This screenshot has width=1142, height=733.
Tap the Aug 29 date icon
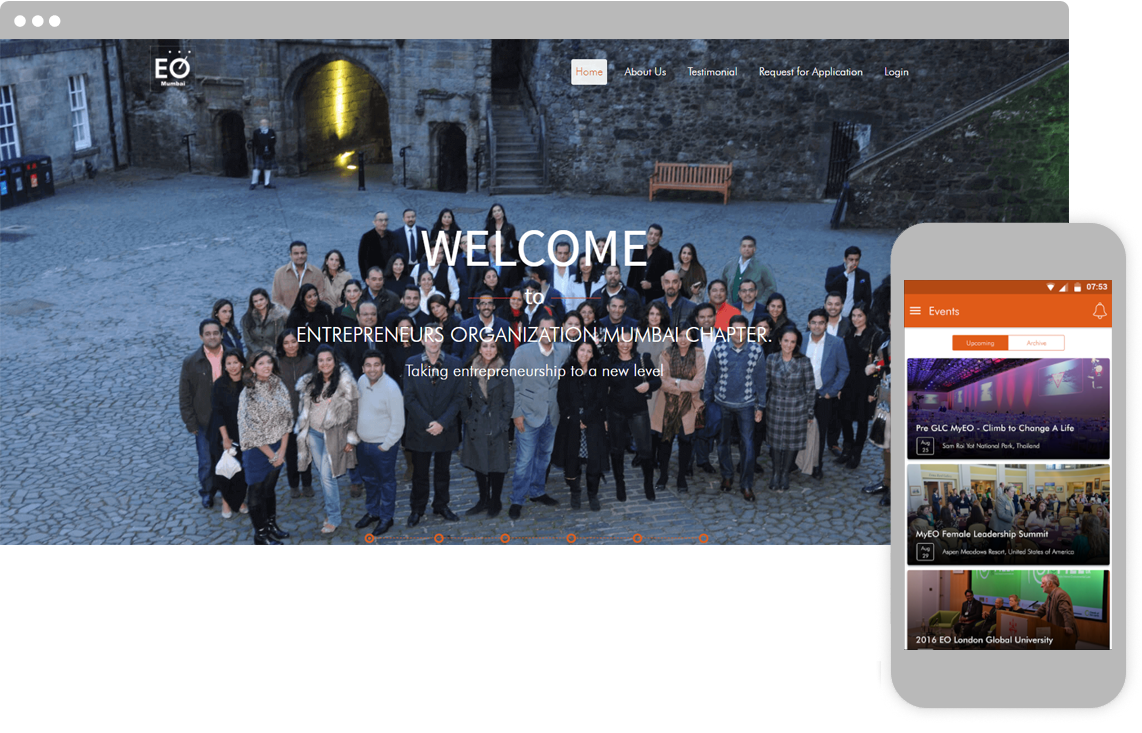[x=925, y=552]
